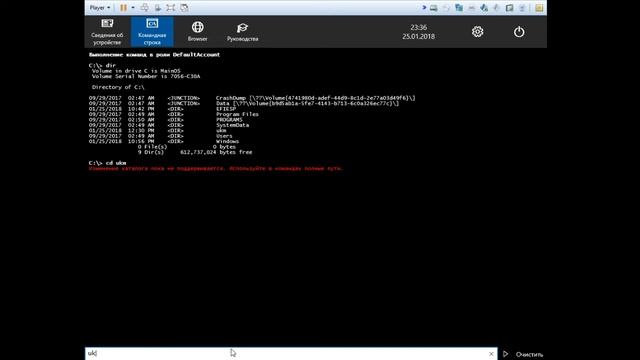Click the red error message line

tap(216, 168)
